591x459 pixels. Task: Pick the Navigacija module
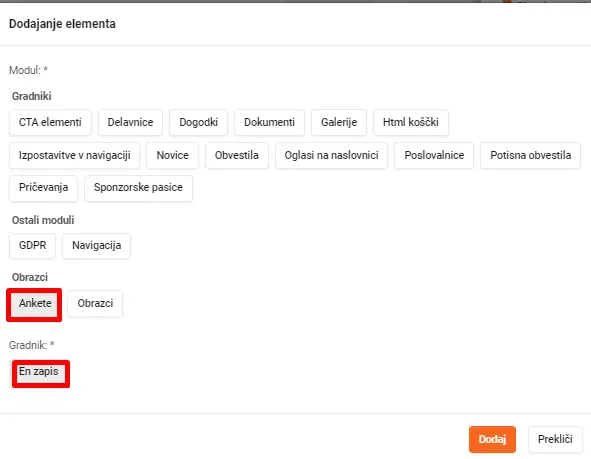[96, 246]
